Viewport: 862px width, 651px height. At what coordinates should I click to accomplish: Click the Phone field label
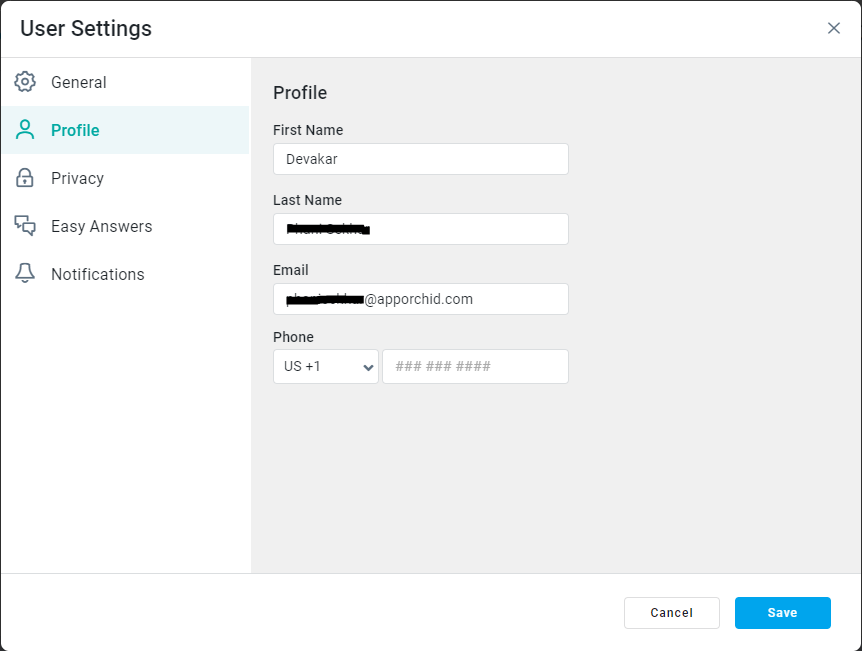click(293, 337)
